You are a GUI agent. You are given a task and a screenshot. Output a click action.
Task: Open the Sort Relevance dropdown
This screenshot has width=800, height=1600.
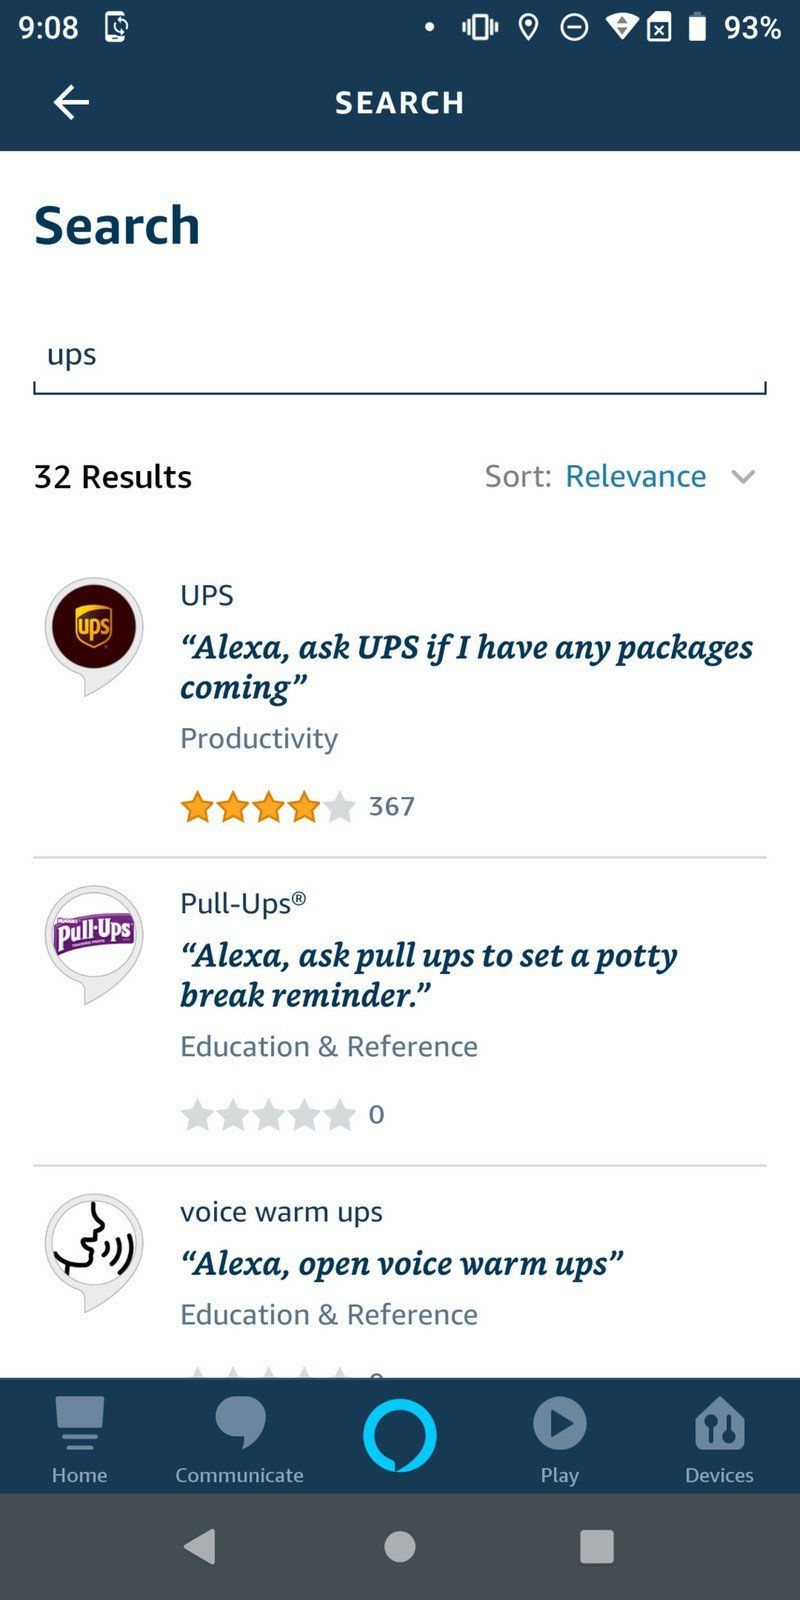point(636,476)
